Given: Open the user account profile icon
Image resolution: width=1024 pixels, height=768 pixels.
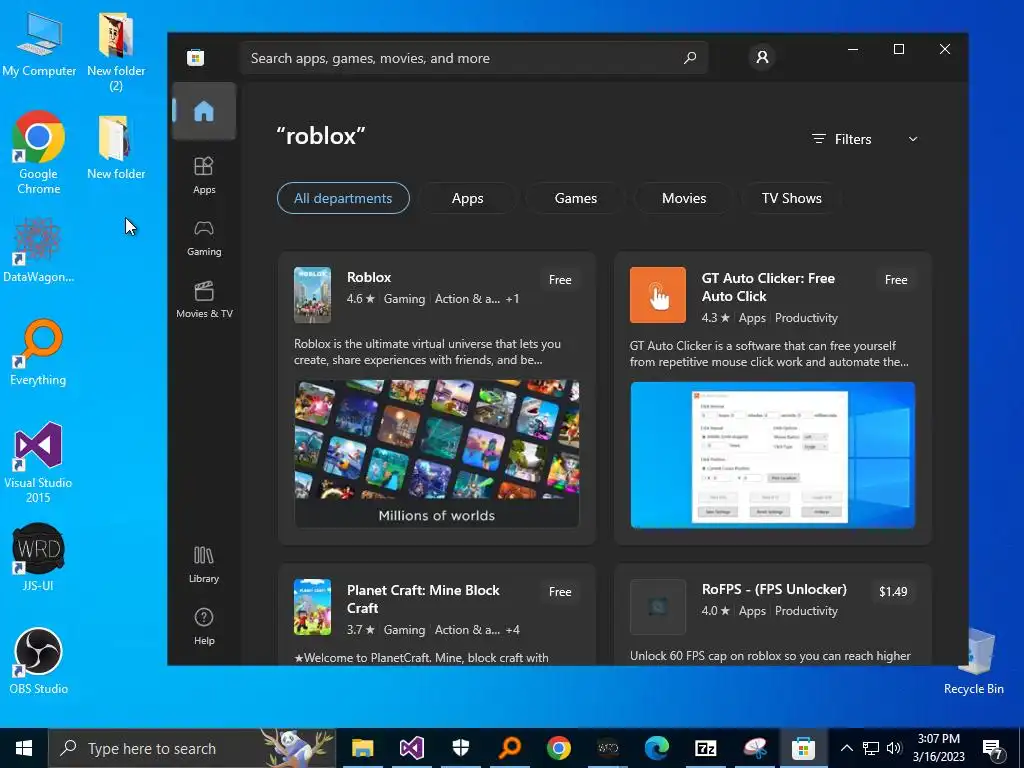Looking at the screenshot, I should 762,57.
